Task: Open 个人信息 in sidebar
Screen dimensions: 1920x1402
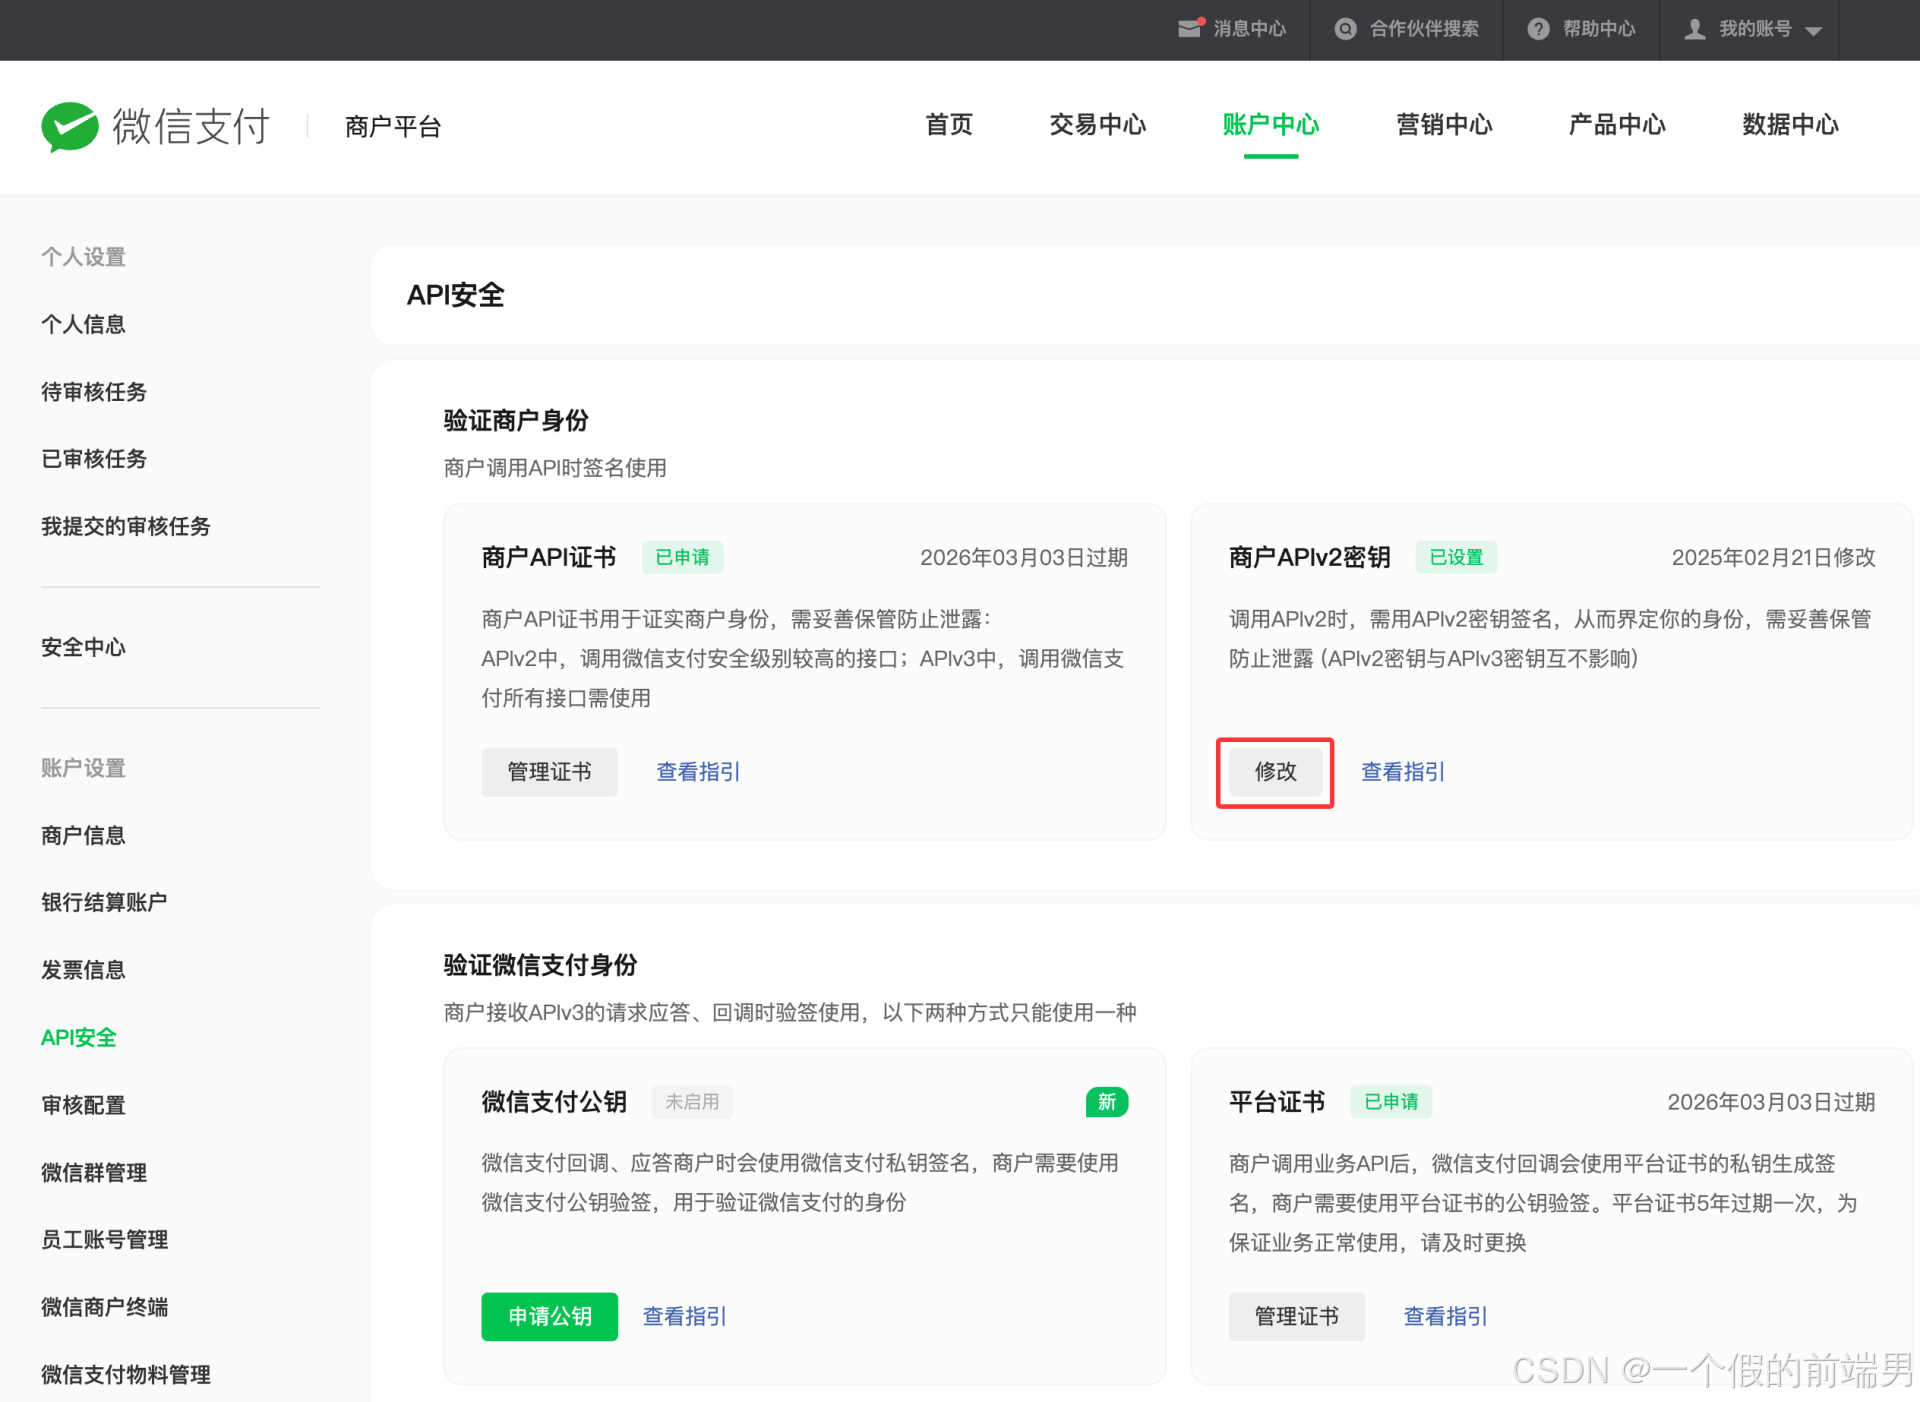Action: [83, 324]
